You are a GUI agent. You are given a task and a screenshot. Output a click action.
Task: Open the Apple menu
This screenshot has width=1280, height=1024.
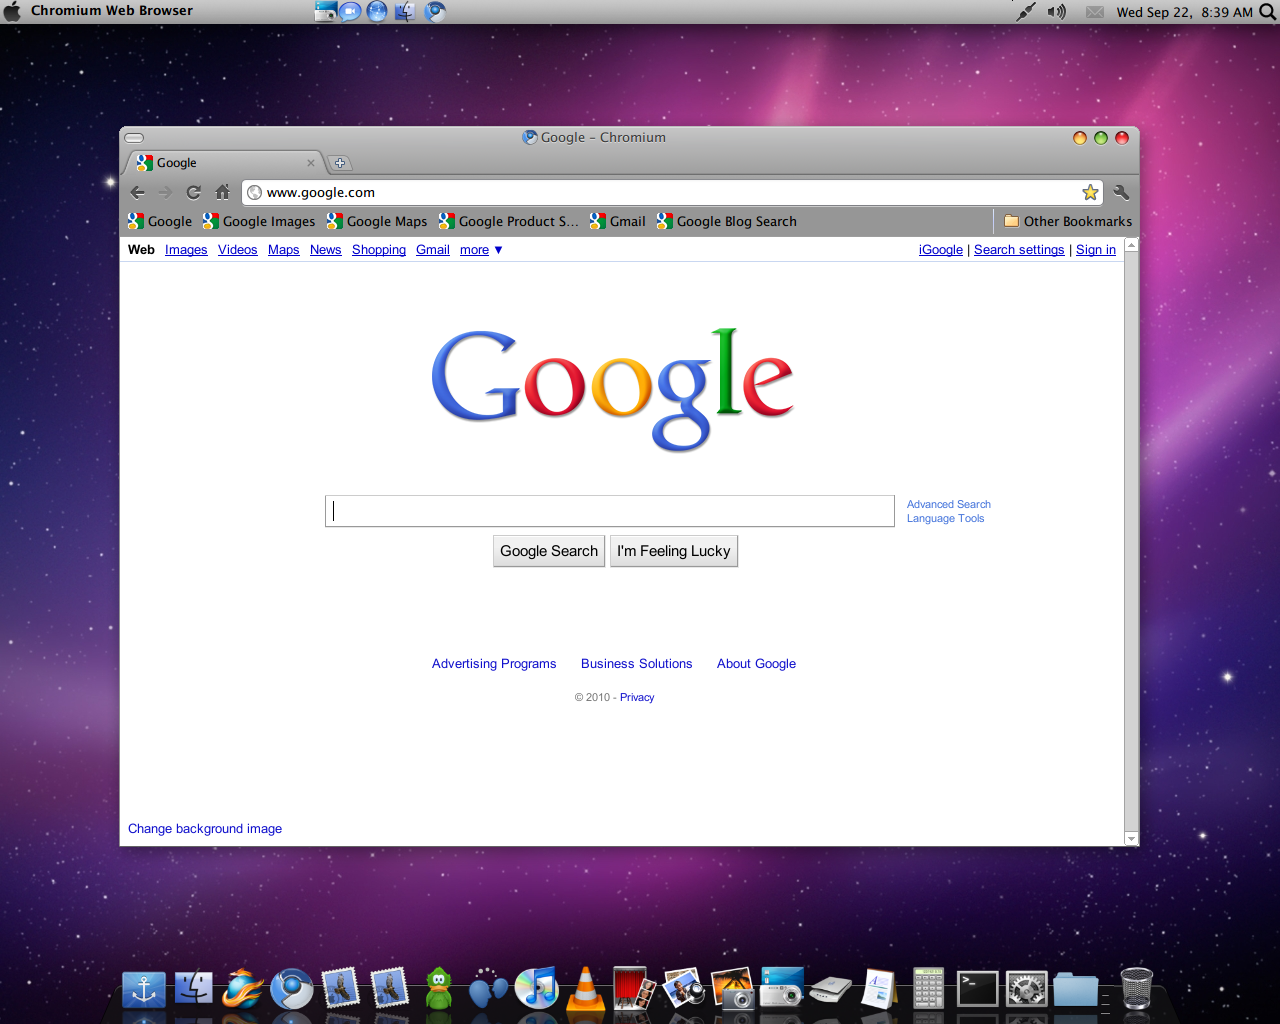(x=12, y=11)
